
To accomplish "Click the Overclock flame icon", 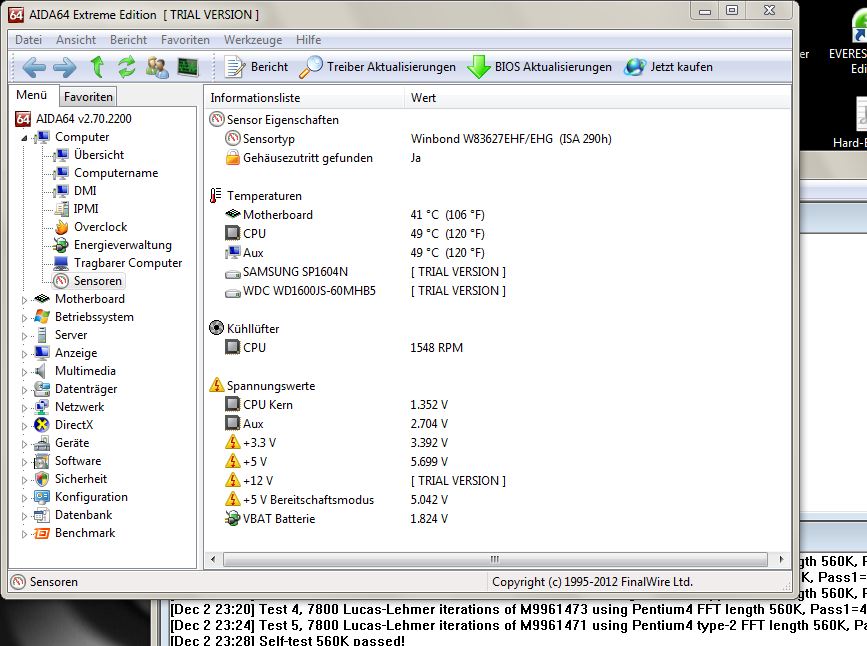I will [61, 227].
